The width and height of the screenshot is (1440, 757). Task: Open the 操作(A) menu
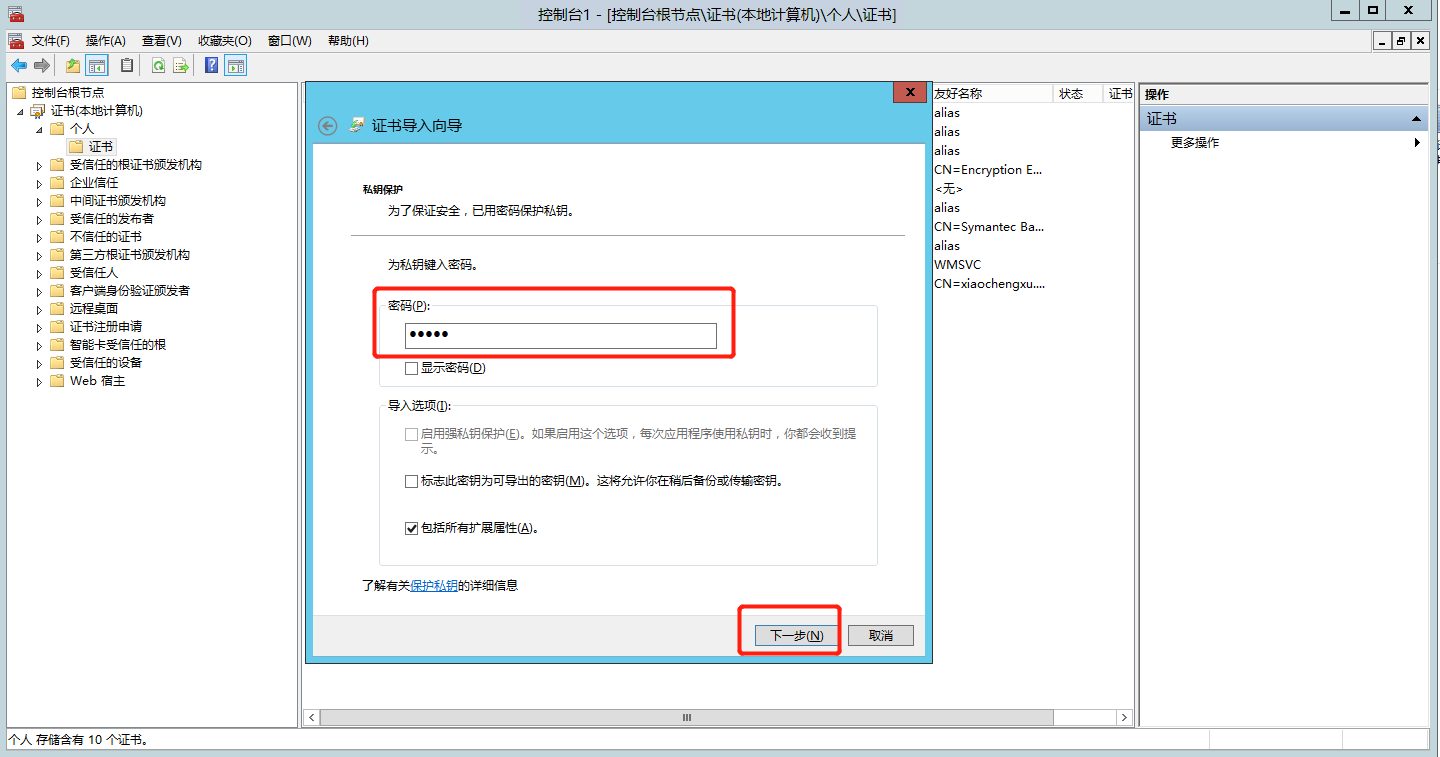(106, 41)
